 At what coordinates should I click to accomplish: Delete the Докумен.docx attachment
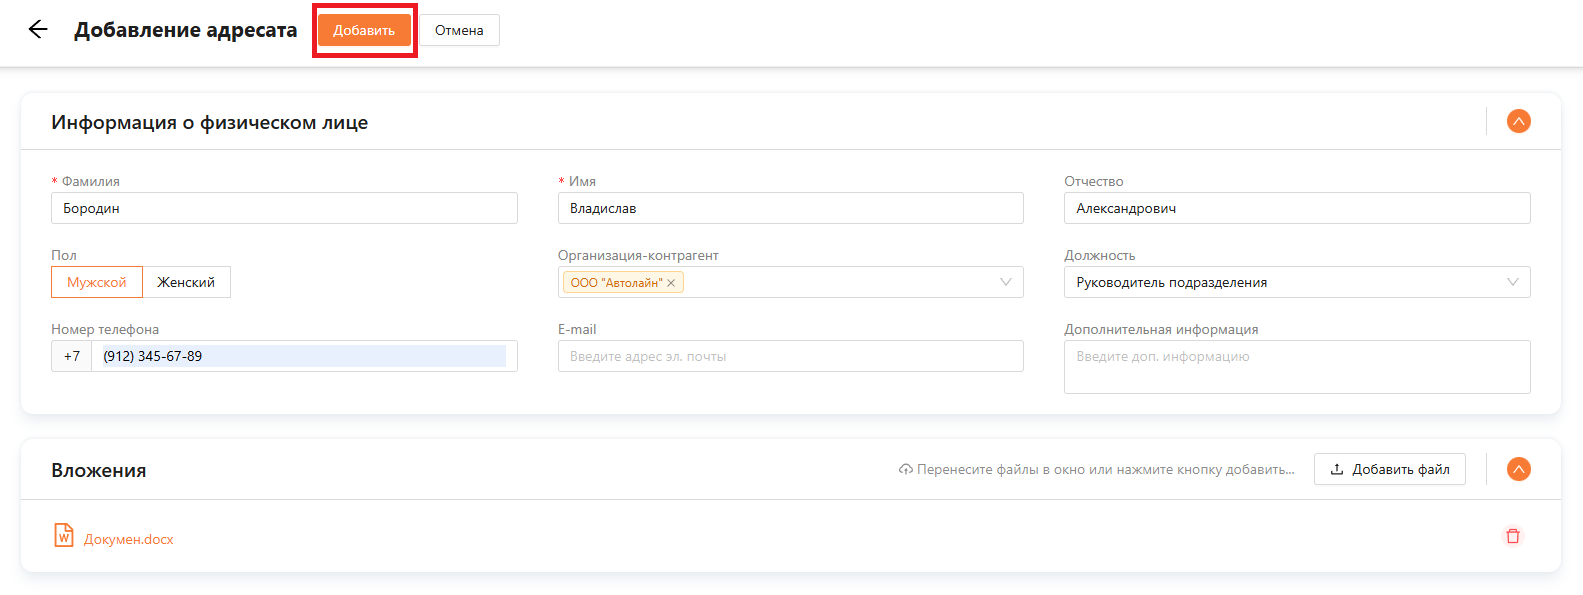[x=1512, y=536]
